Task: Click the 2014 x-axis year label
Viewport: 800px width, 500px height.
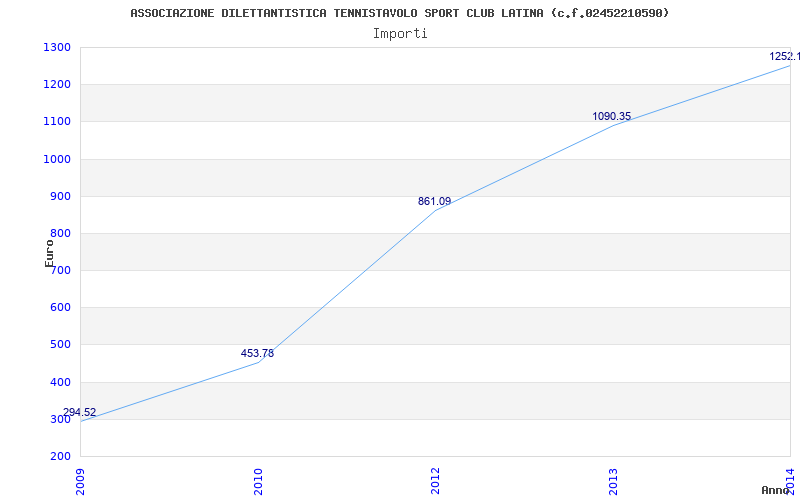Action: 790,481
